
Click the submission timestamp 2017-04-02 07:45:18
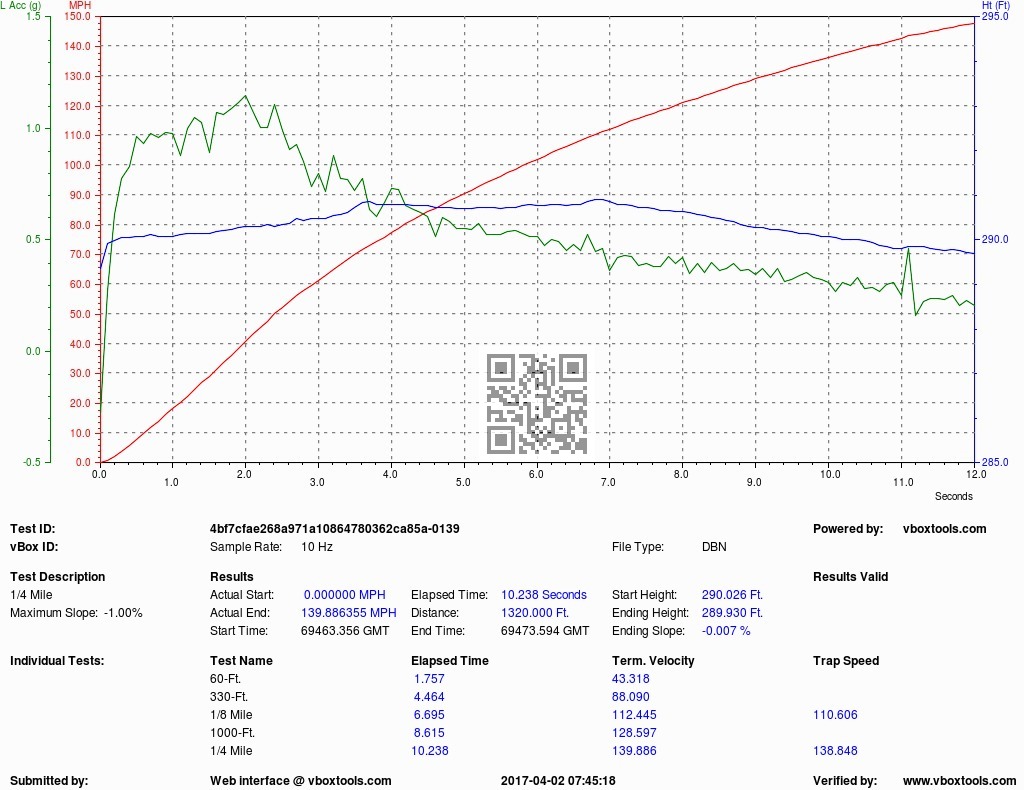(558, 781)
